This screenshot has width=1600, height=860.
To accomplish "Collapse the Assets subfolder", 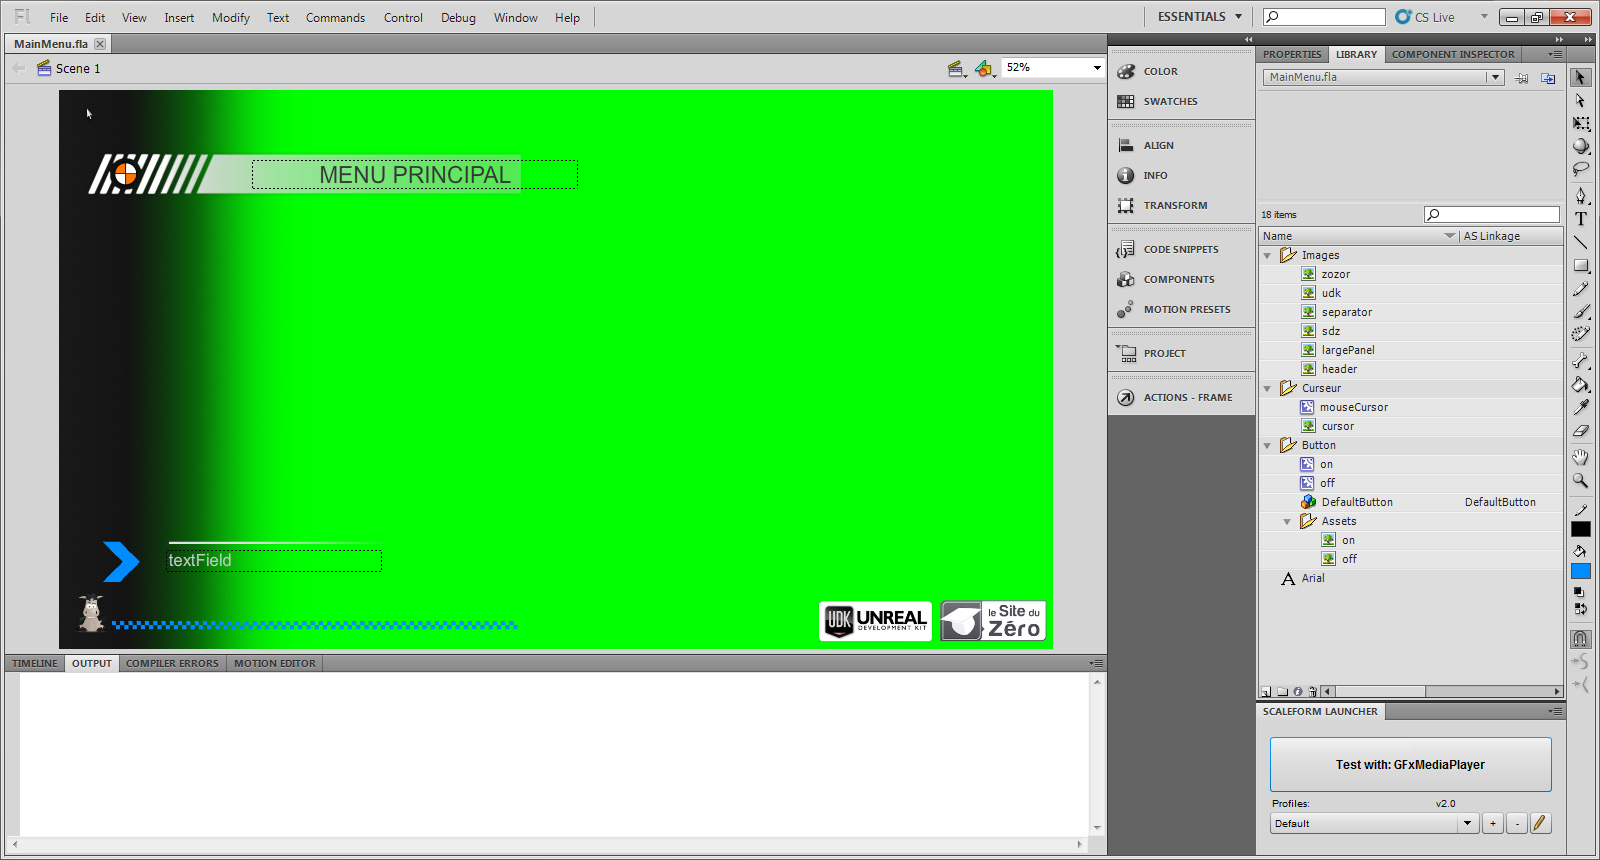I will tap(1287, 522).
